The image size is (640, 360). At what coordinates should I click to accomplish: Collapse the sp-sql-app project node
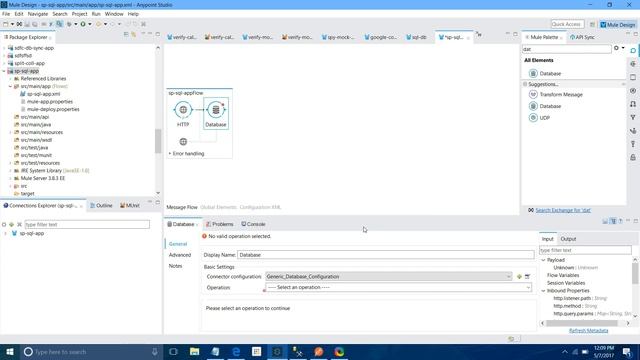(4, 71)
